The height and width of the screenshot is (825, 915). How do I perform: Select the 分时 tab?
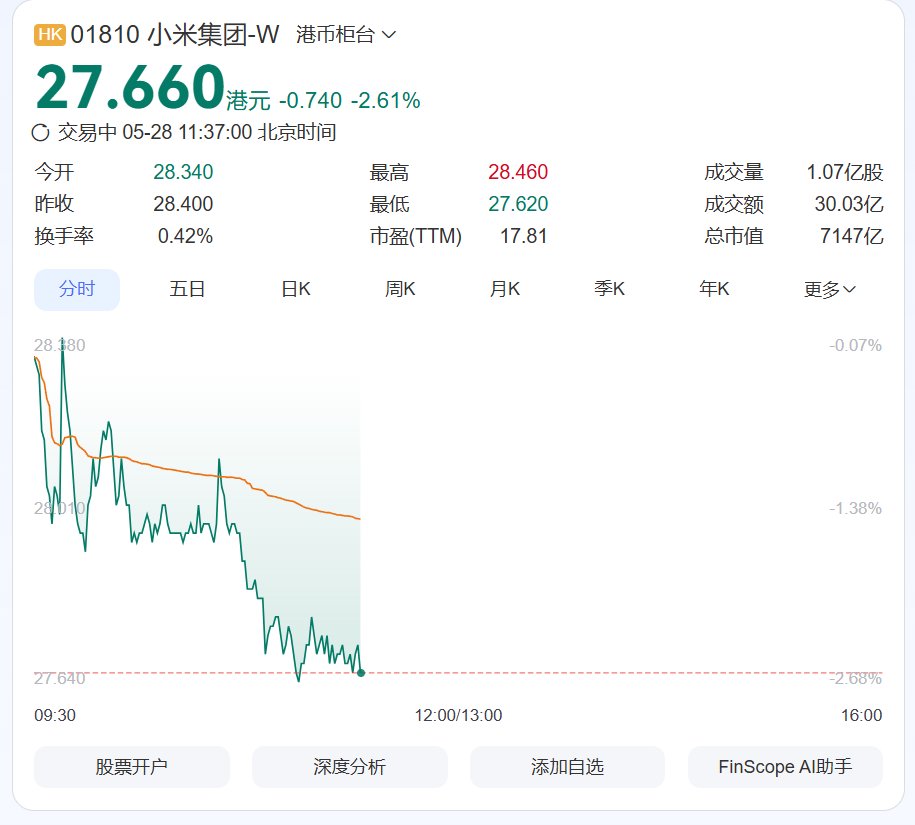(x=77, y=289)
